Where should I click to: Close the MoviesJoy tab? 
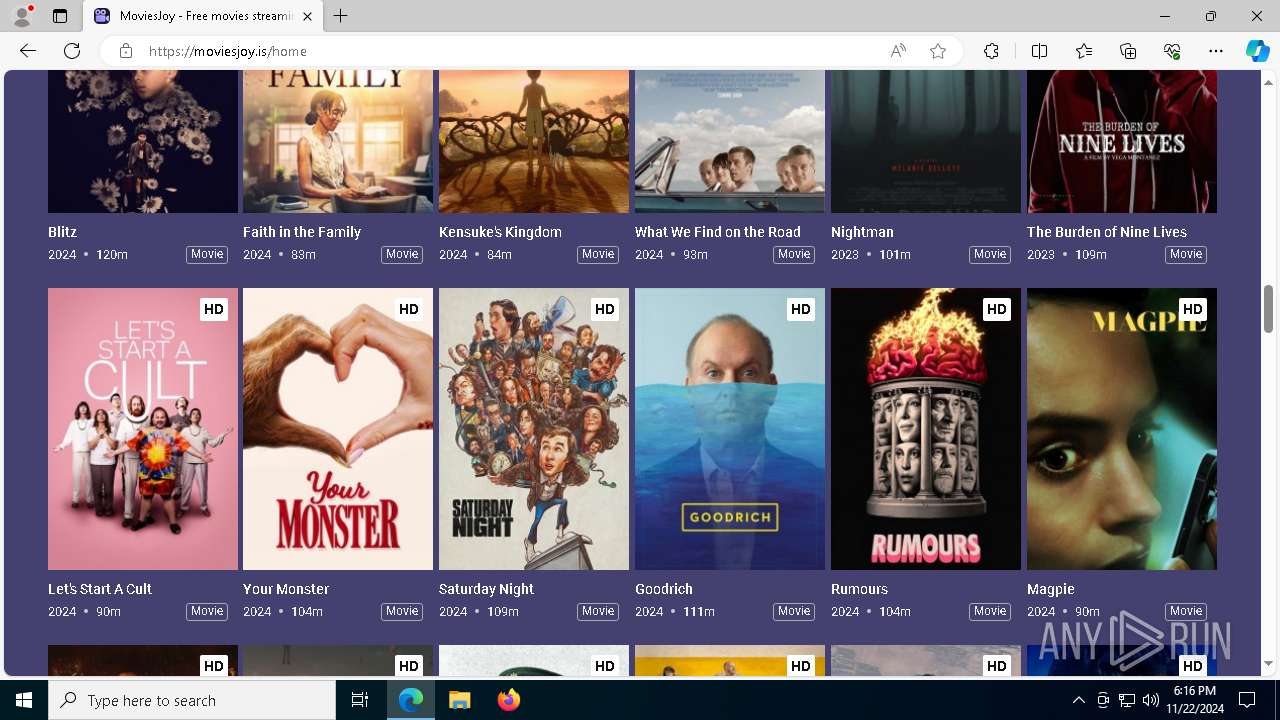[307, 16]
